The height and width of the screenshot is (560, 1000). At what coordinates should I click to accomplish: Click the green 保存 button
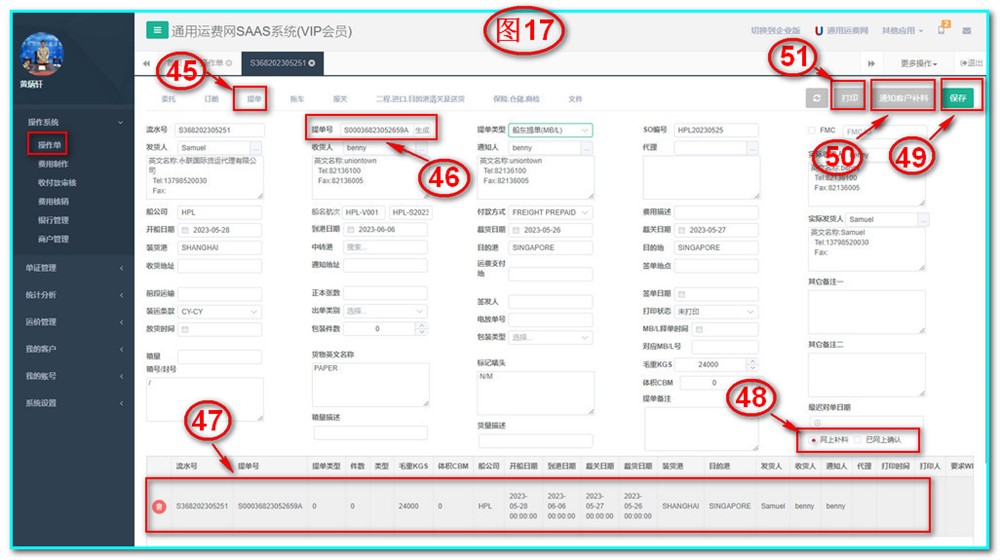[958, 99]
